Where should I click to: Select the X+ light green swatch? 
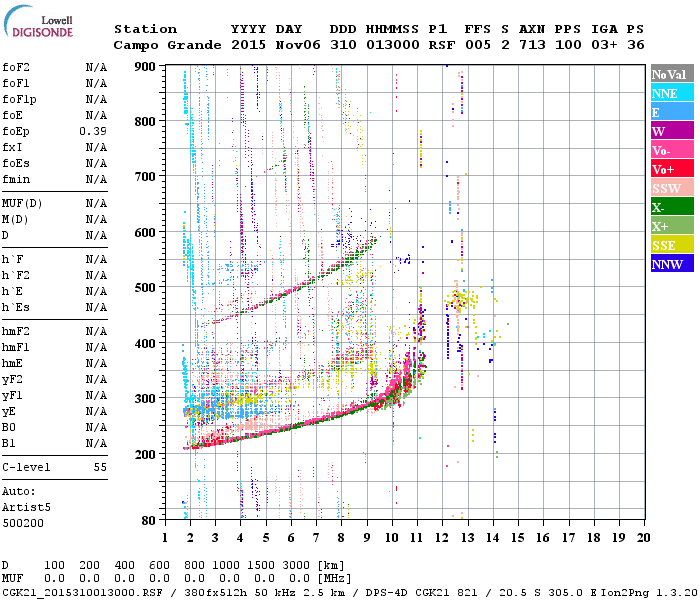(x=672, y=226)
